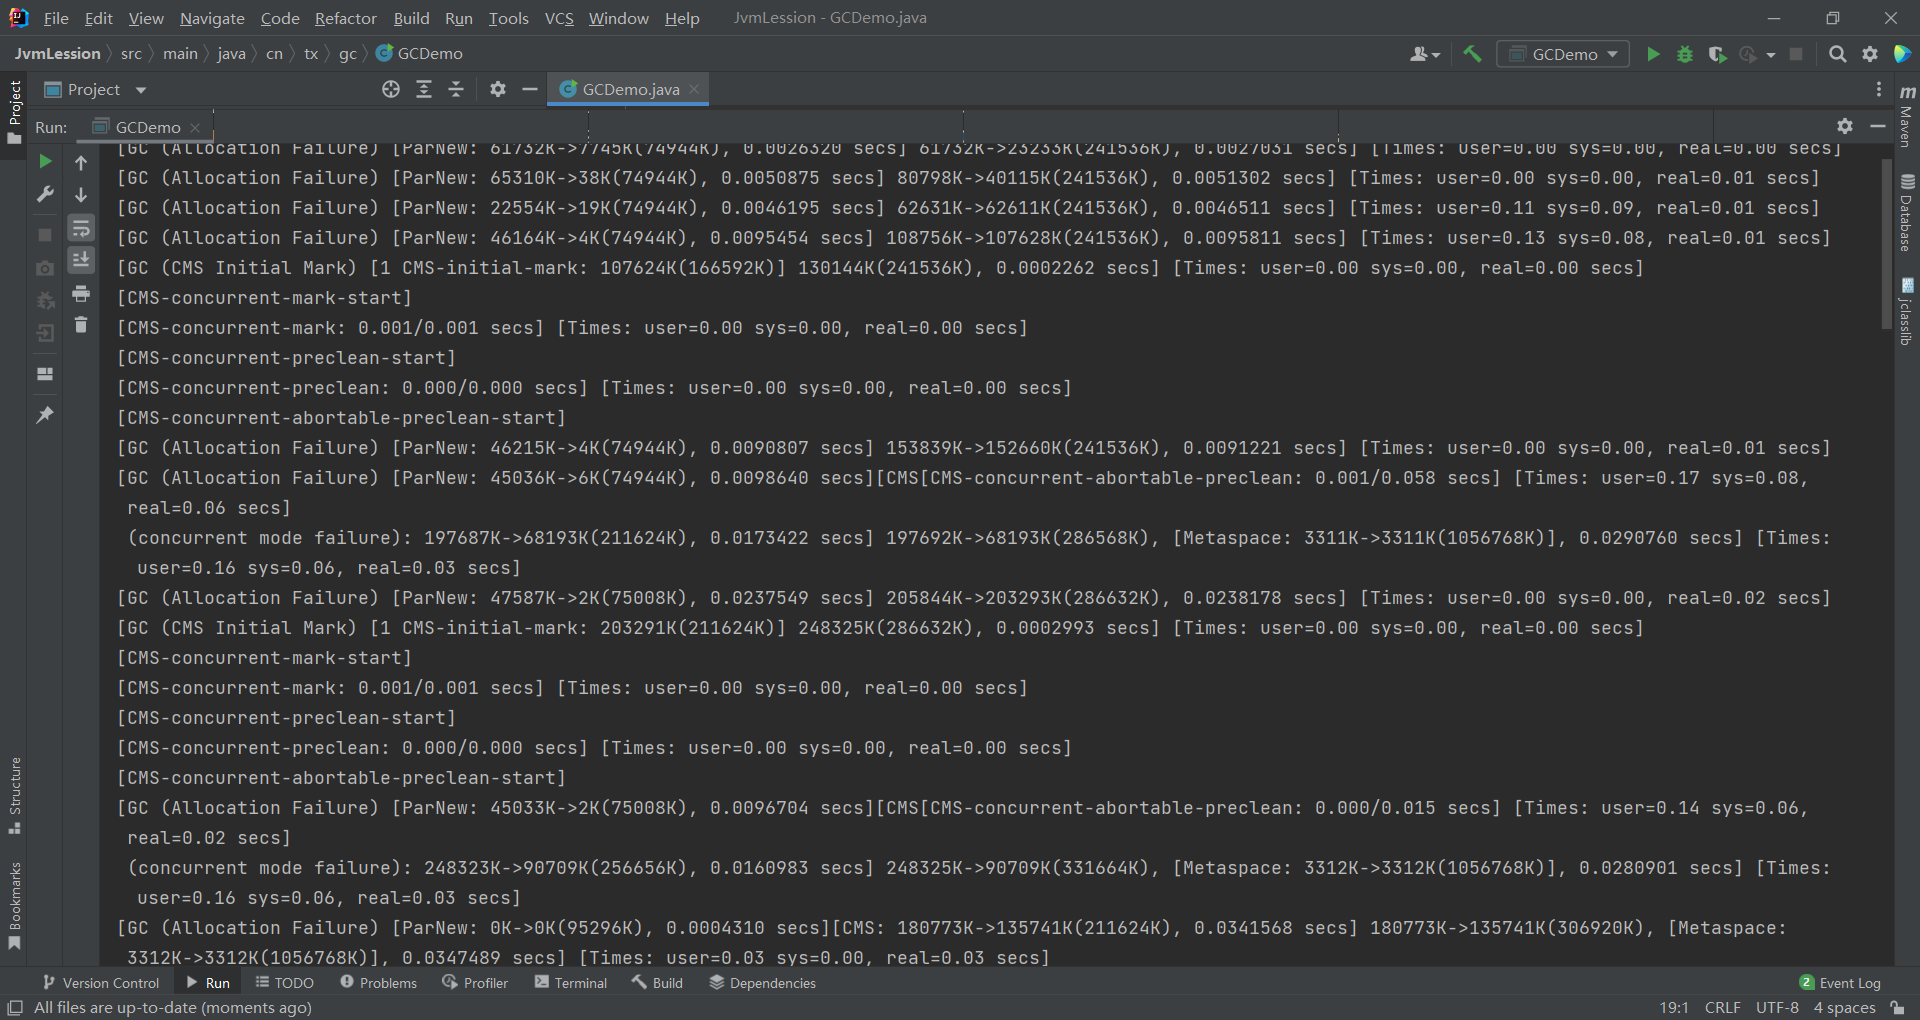Open the Navigate menu

(x=212, y=18)
